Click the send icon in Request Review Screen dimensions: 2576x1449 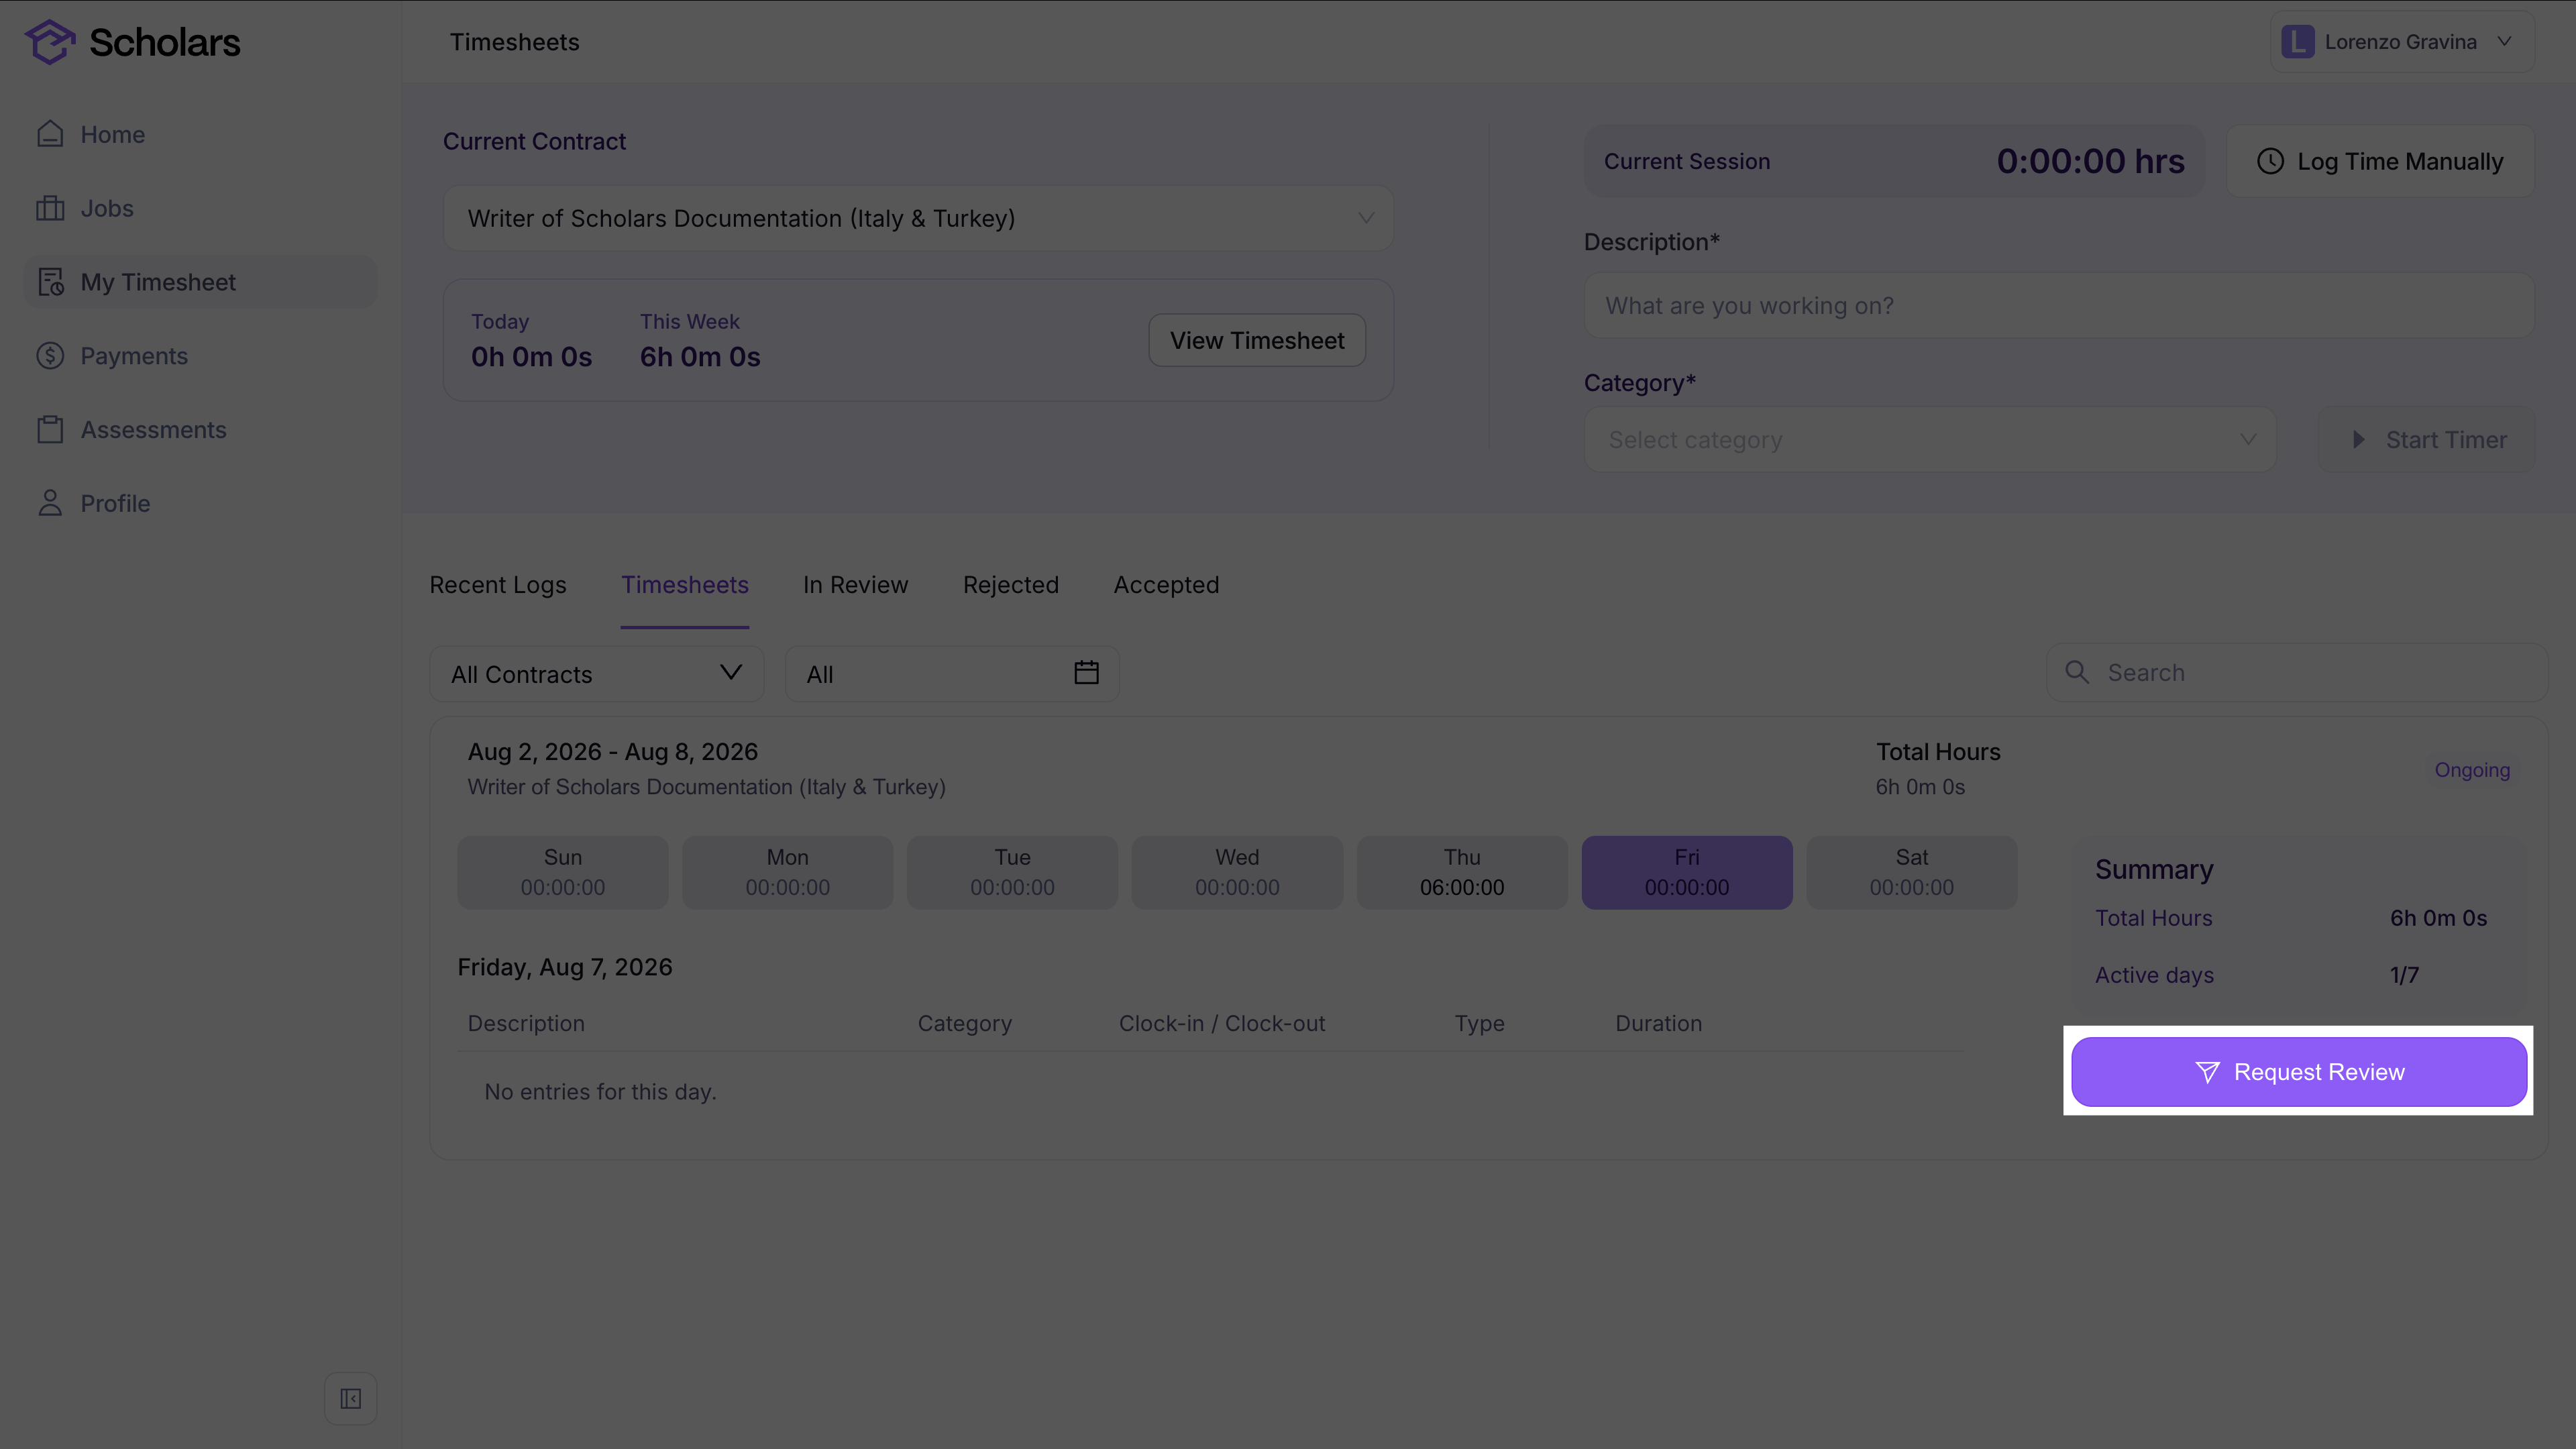(x=2207, y=1072)
